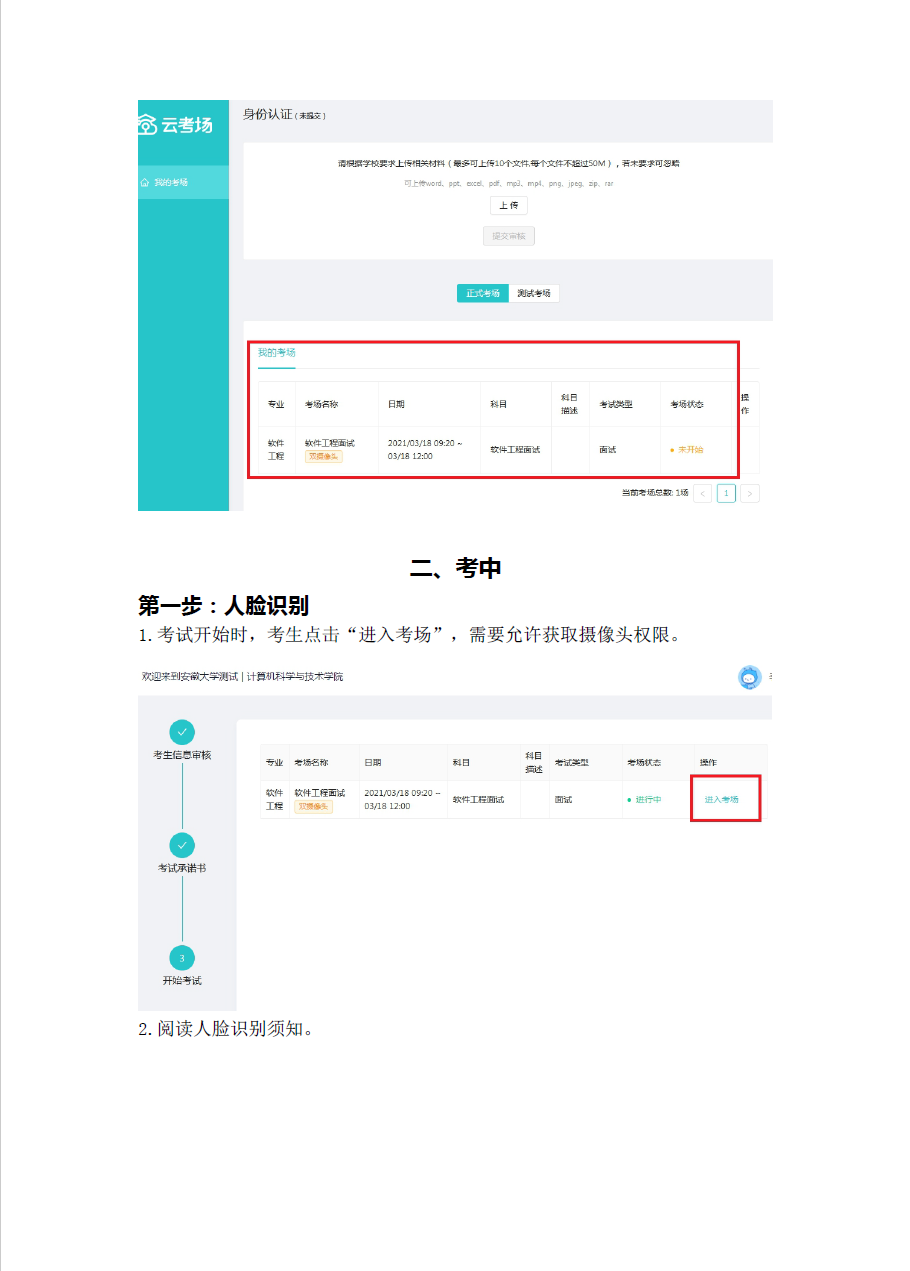Click the 双摄像头 tag in the 进行中 row
910x1271 pixels.
point(313,806)
